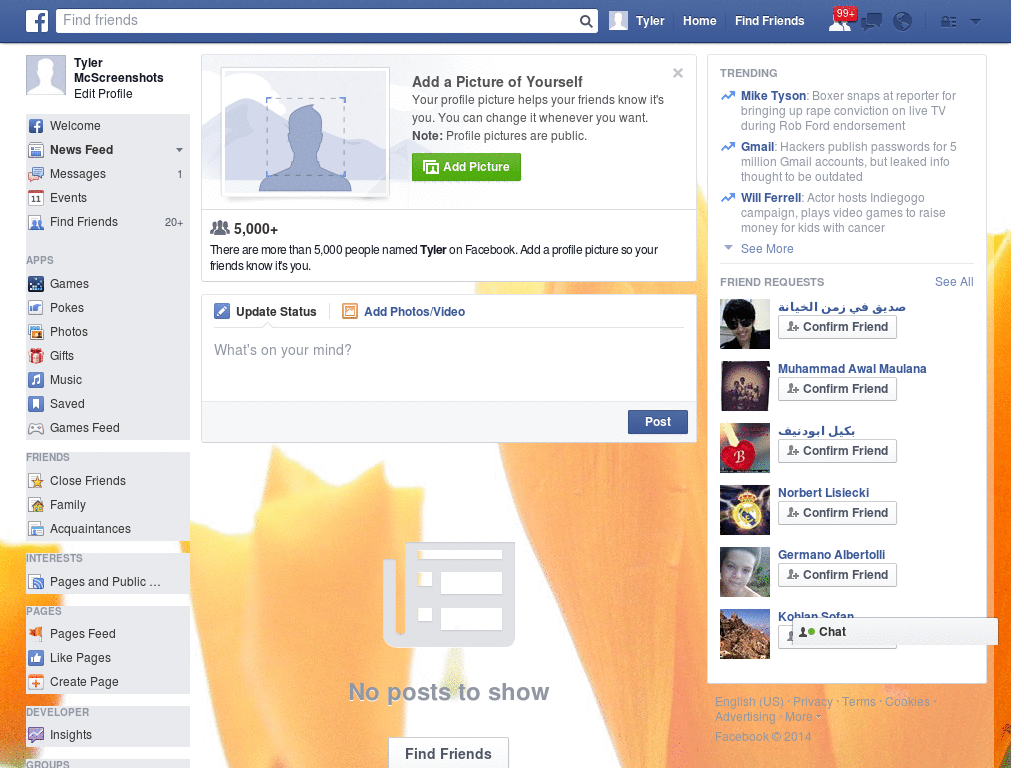
Task: Click Like Pages thumbs-up icon
Action: coord(36,658)
